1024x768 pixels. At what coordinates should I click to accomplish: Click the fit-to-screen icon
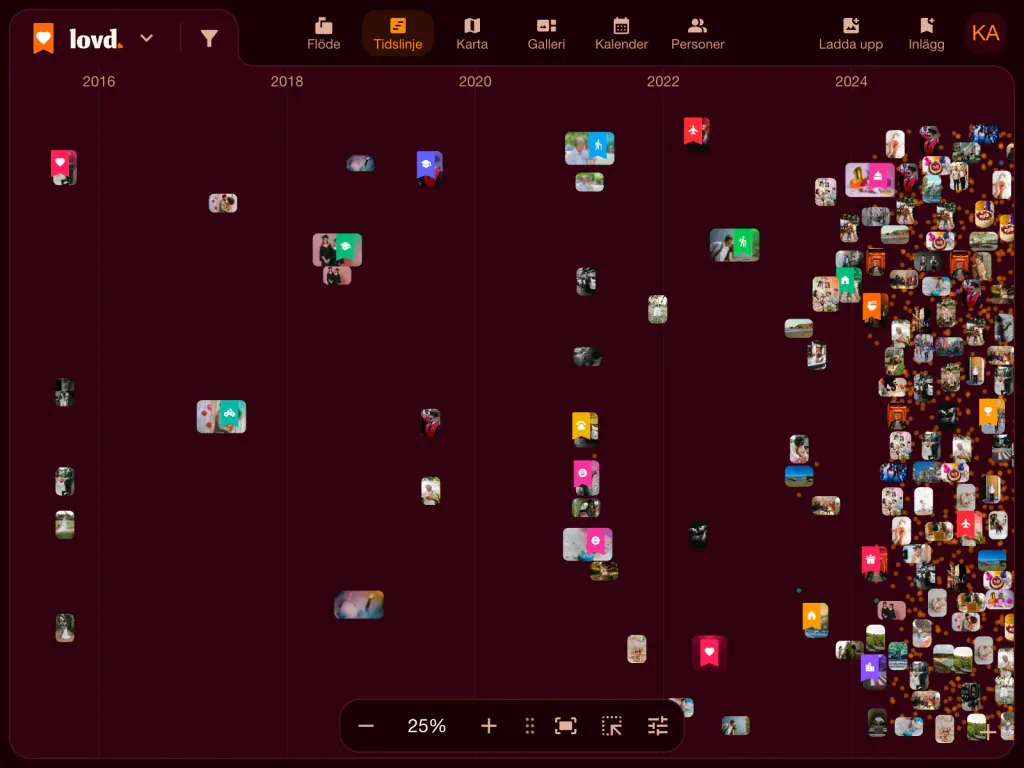[566, 726]
